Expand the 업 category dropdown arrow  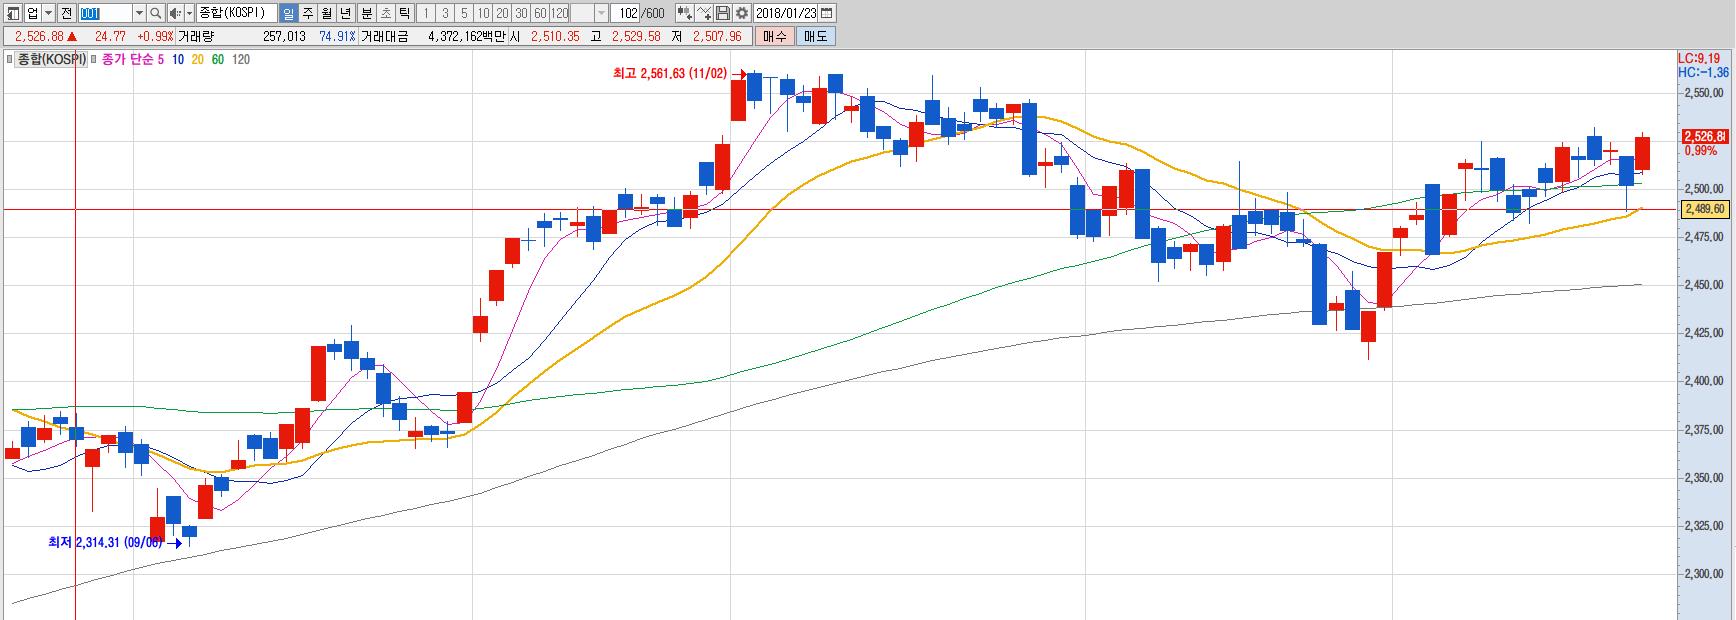(48, 13)
